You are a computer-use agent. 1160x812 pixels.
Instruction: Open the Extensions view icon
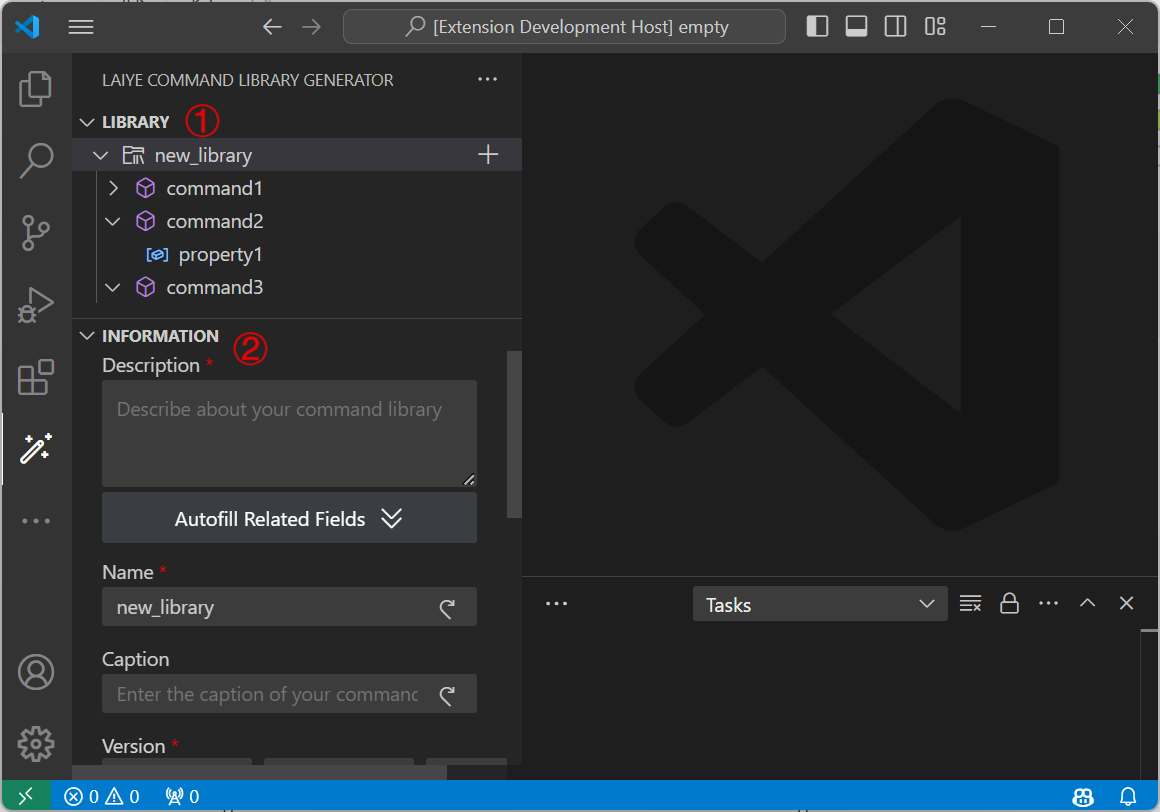(x=36, y=377)
